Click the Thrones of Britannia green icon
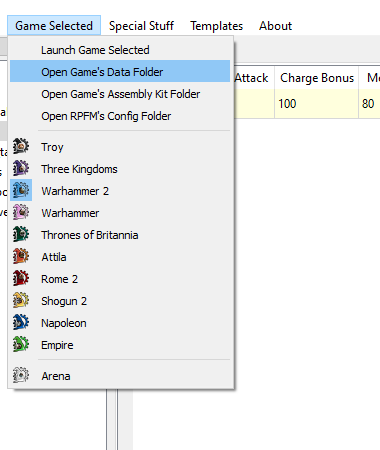 click(21, 234)
